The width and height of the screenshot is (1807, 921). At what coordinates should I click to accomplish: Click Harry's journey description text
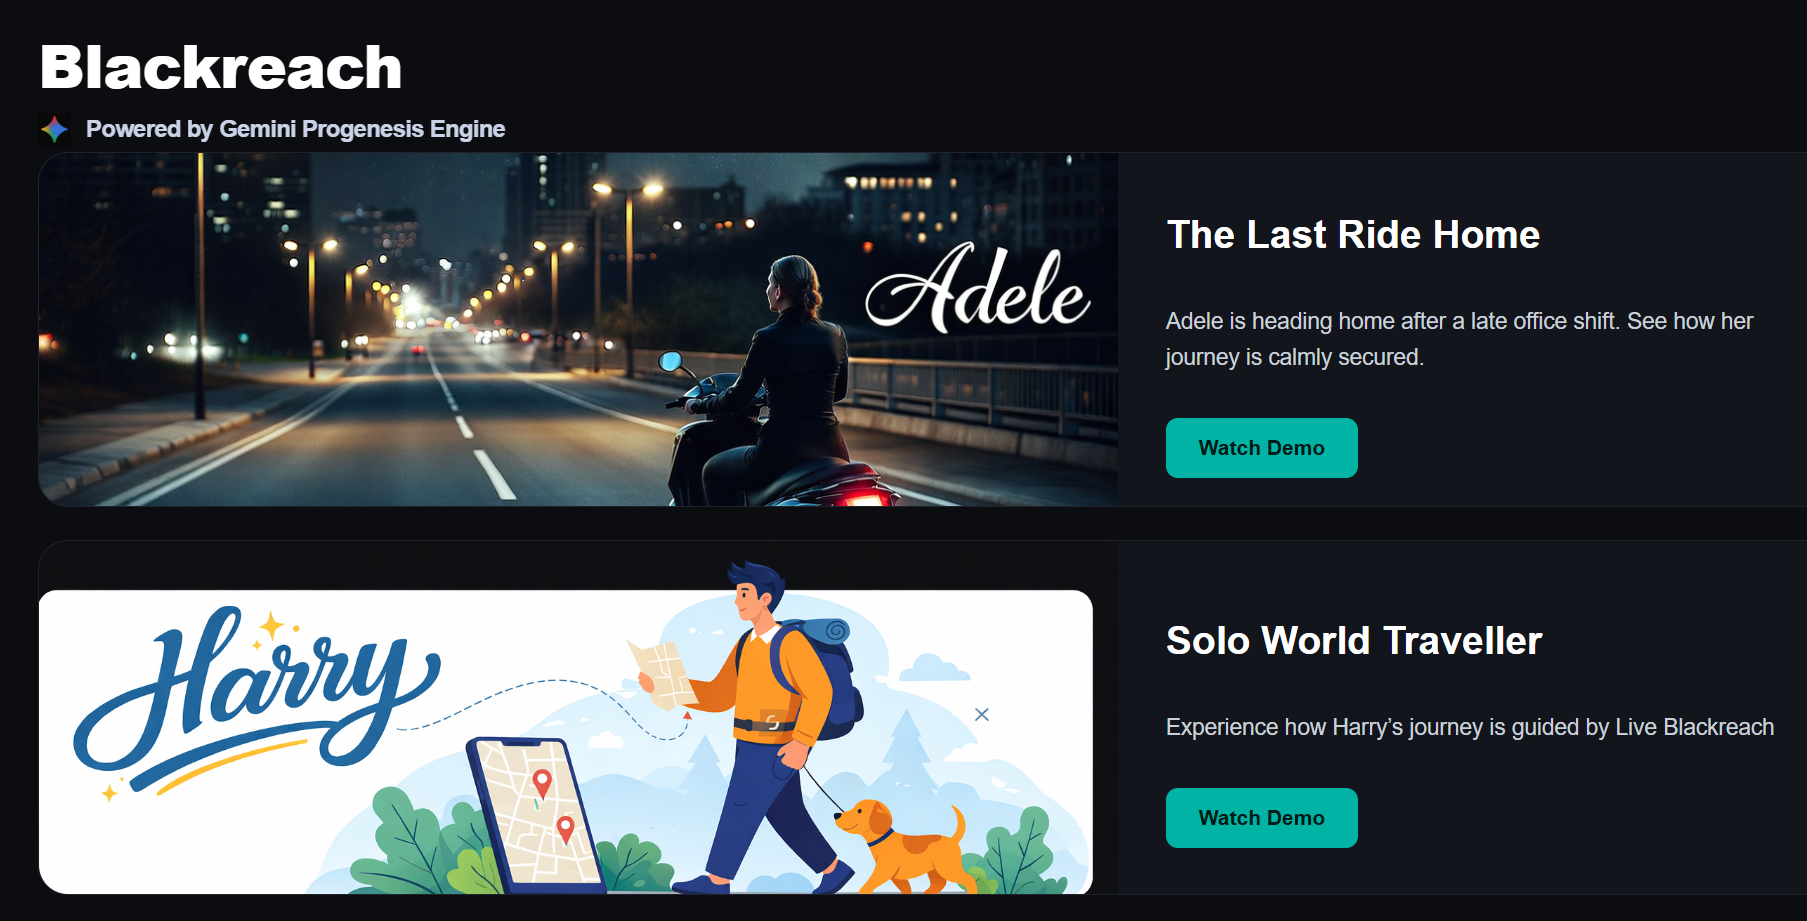click(x=1470, y=727)
